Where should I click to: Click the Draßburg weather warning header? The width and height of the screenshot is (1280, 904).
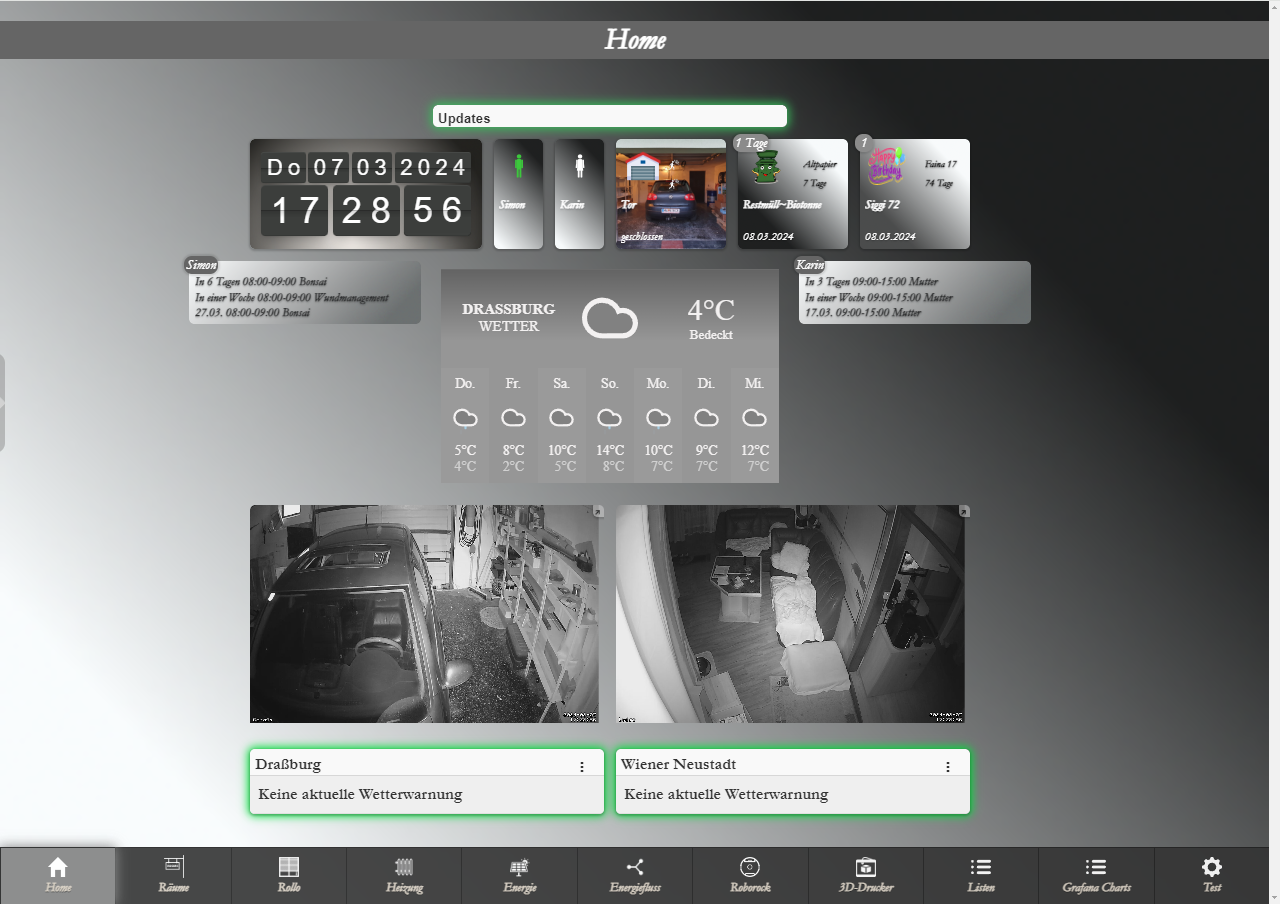[x=427, y=764]
